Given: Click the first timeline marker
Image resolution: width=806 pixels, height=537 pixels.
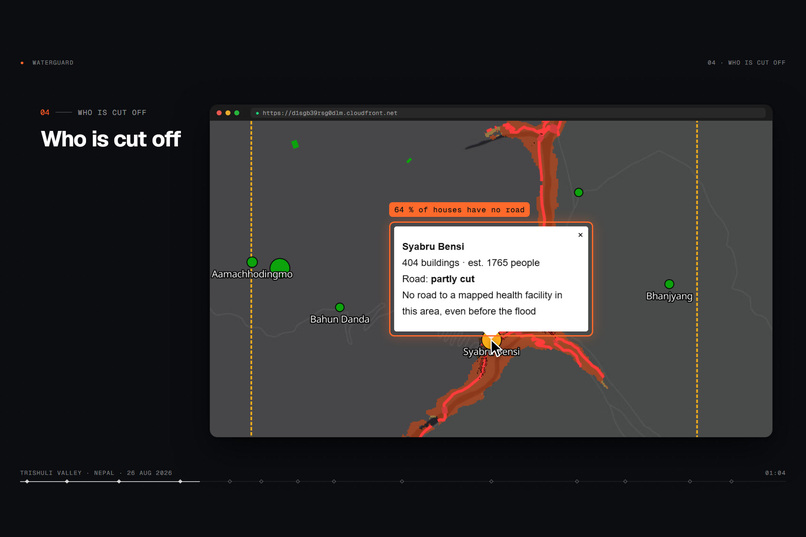Looking at the screenshot, I should pyautogui.click(x=27, y=482).
